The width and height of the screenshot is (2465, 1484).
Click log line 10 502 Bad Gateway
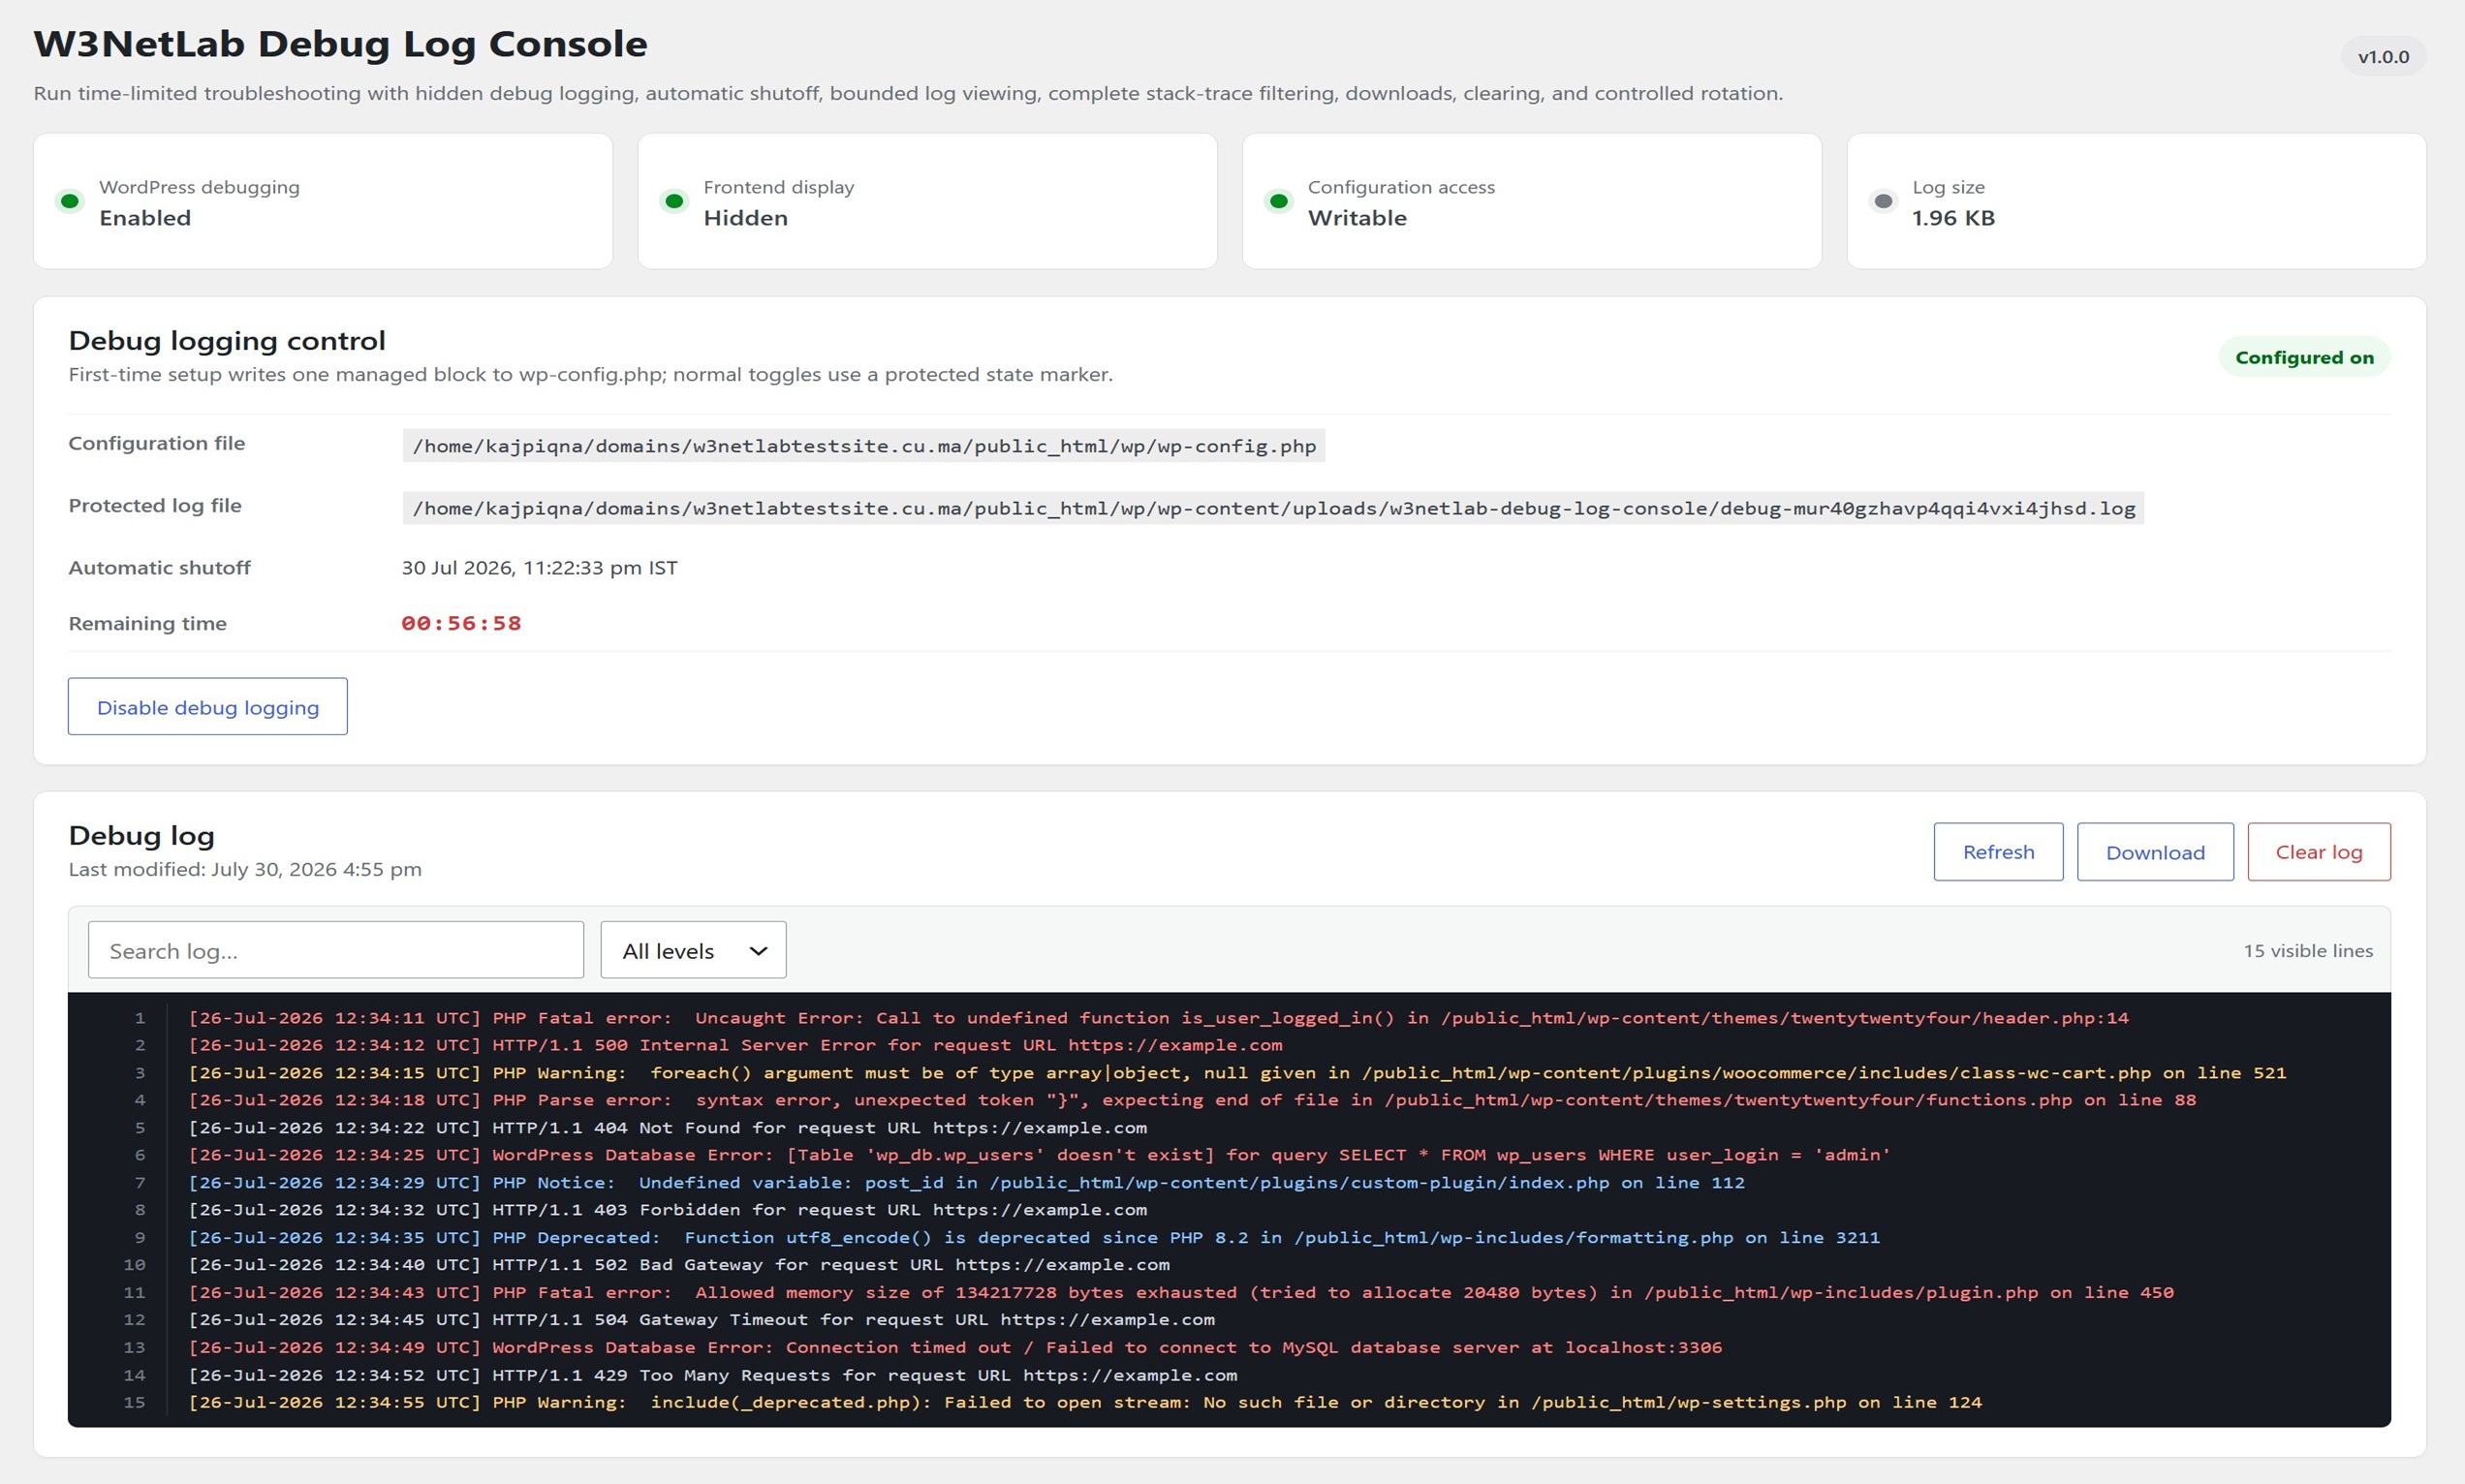click(x=679, y=1265)
